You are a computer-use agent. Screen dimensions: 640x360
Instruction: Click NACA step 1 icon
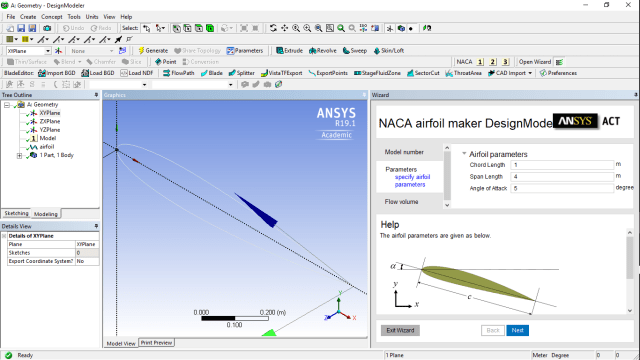tap(480, 62)
